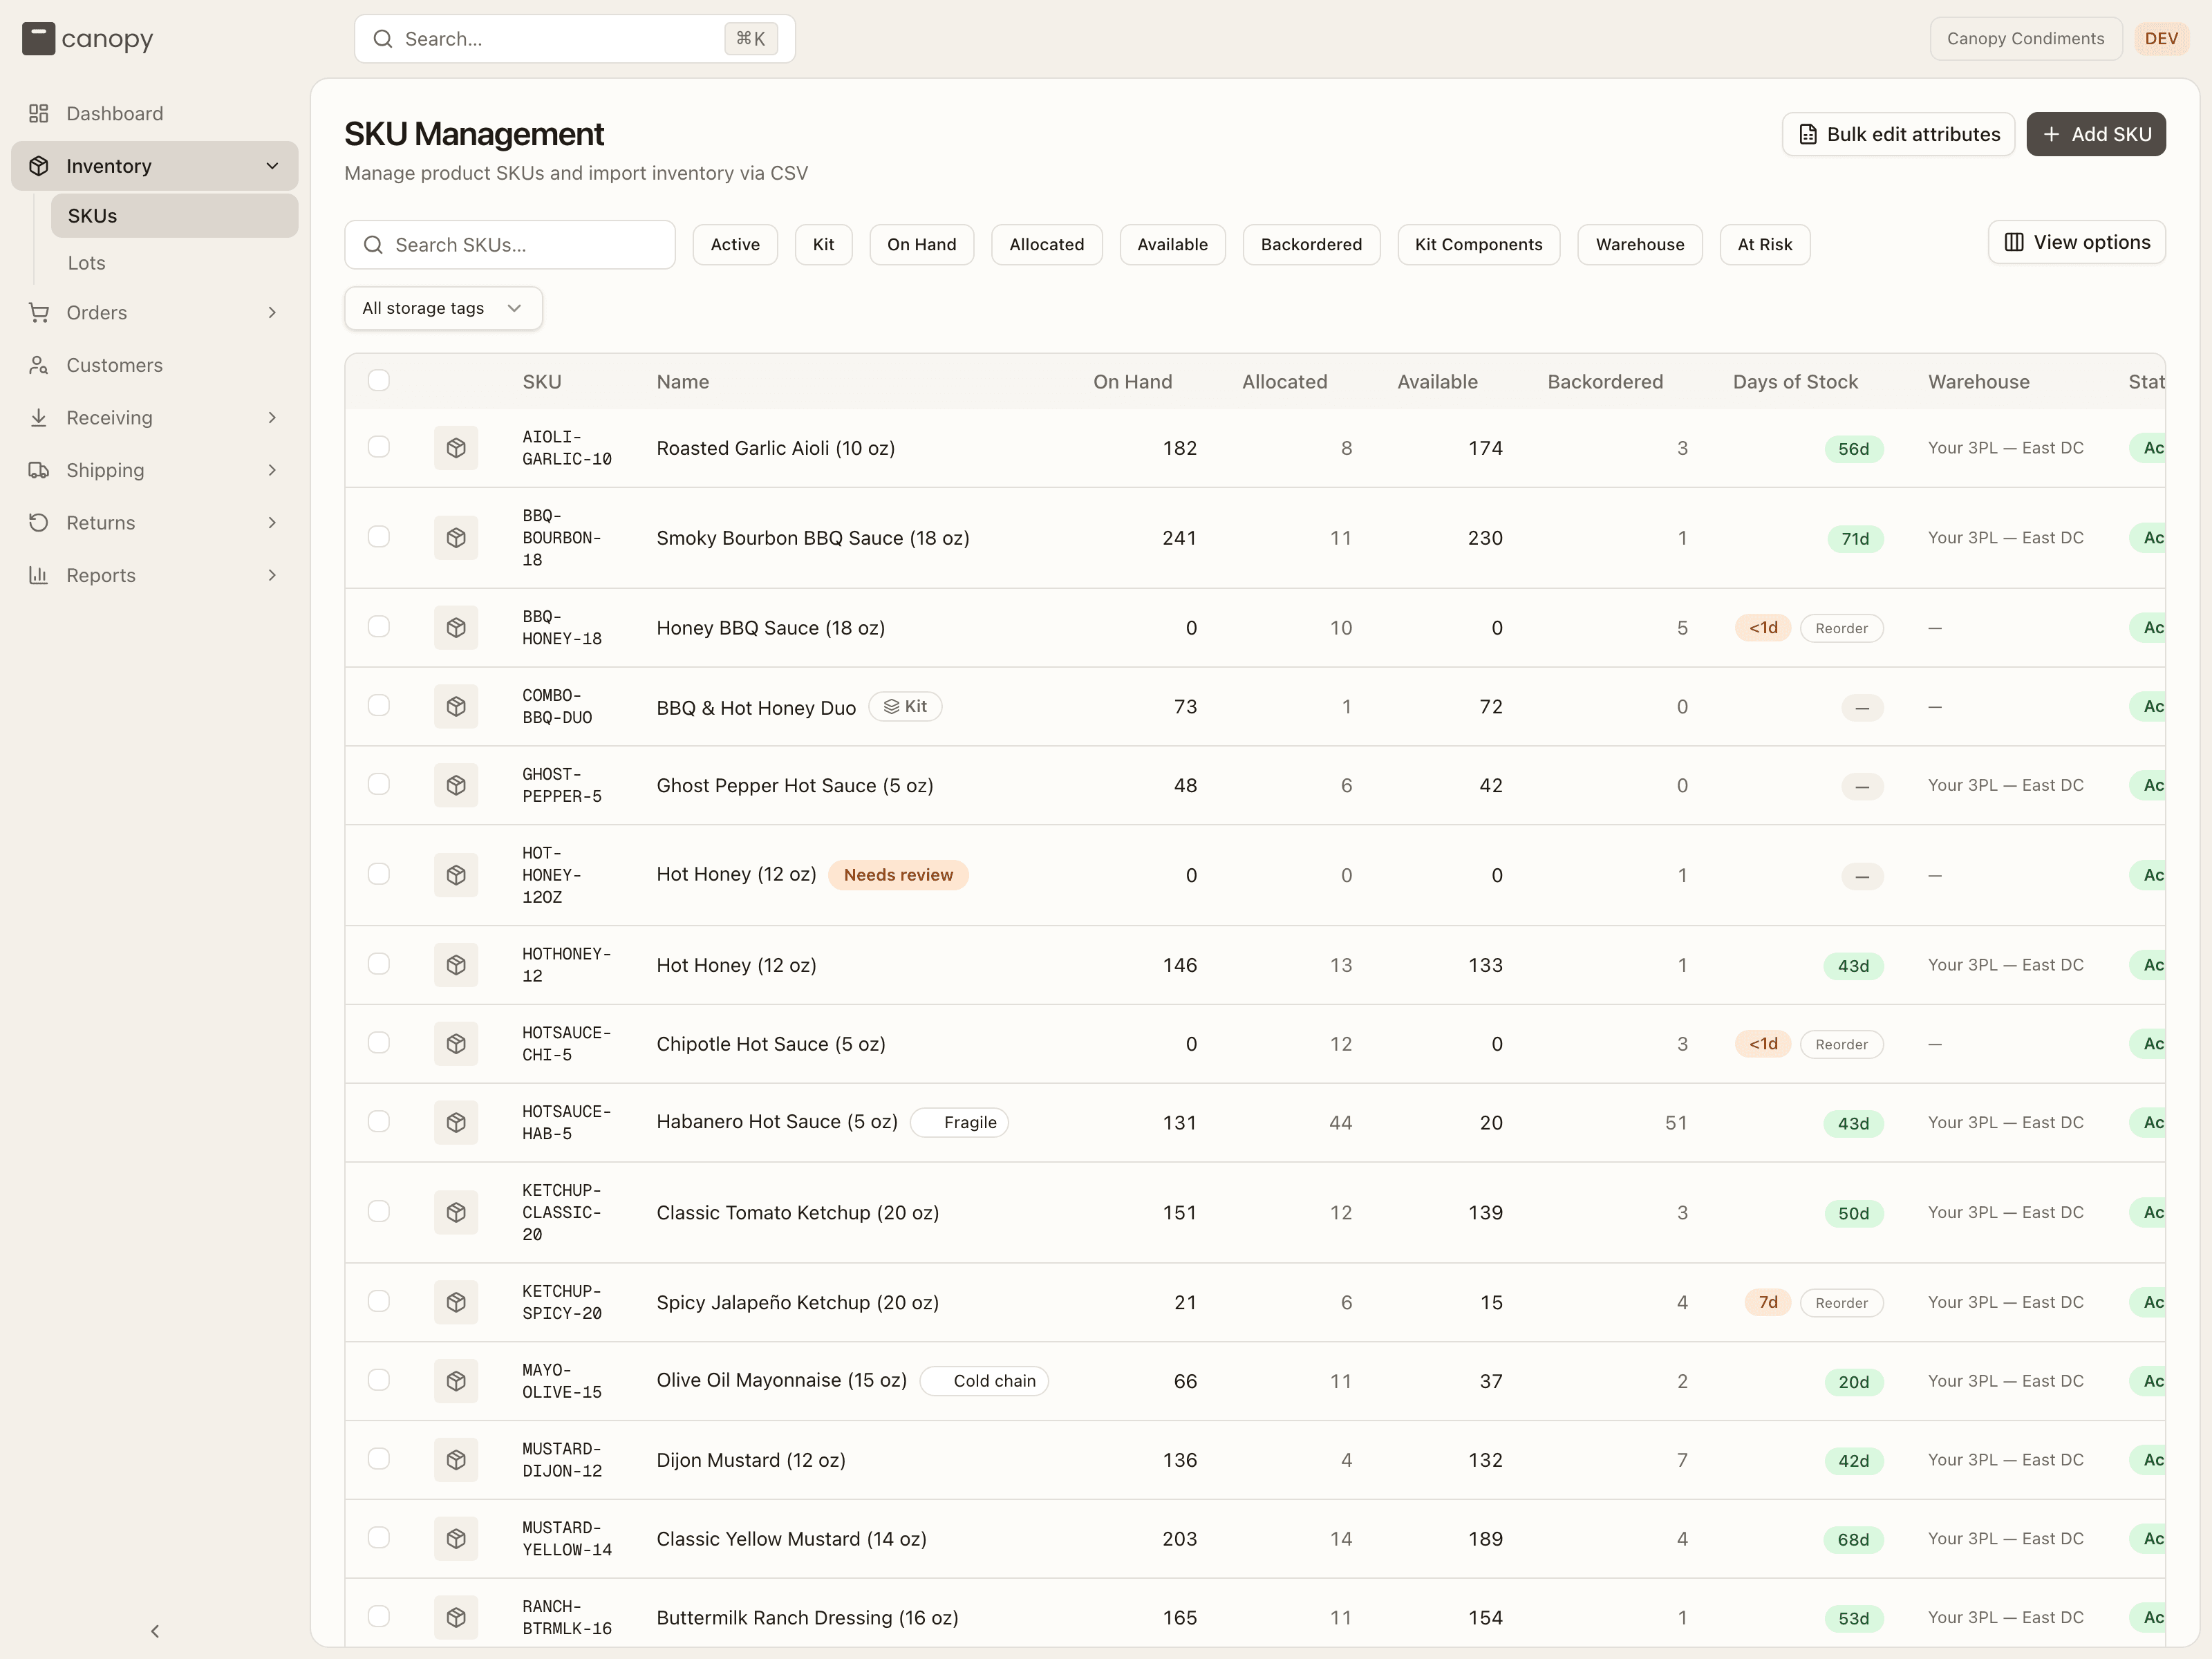This screenshot has width=2212, height=1659.
Task: Click product icon for COMBO-BBQ-DUO row
Action: click(x=456, y=706)
